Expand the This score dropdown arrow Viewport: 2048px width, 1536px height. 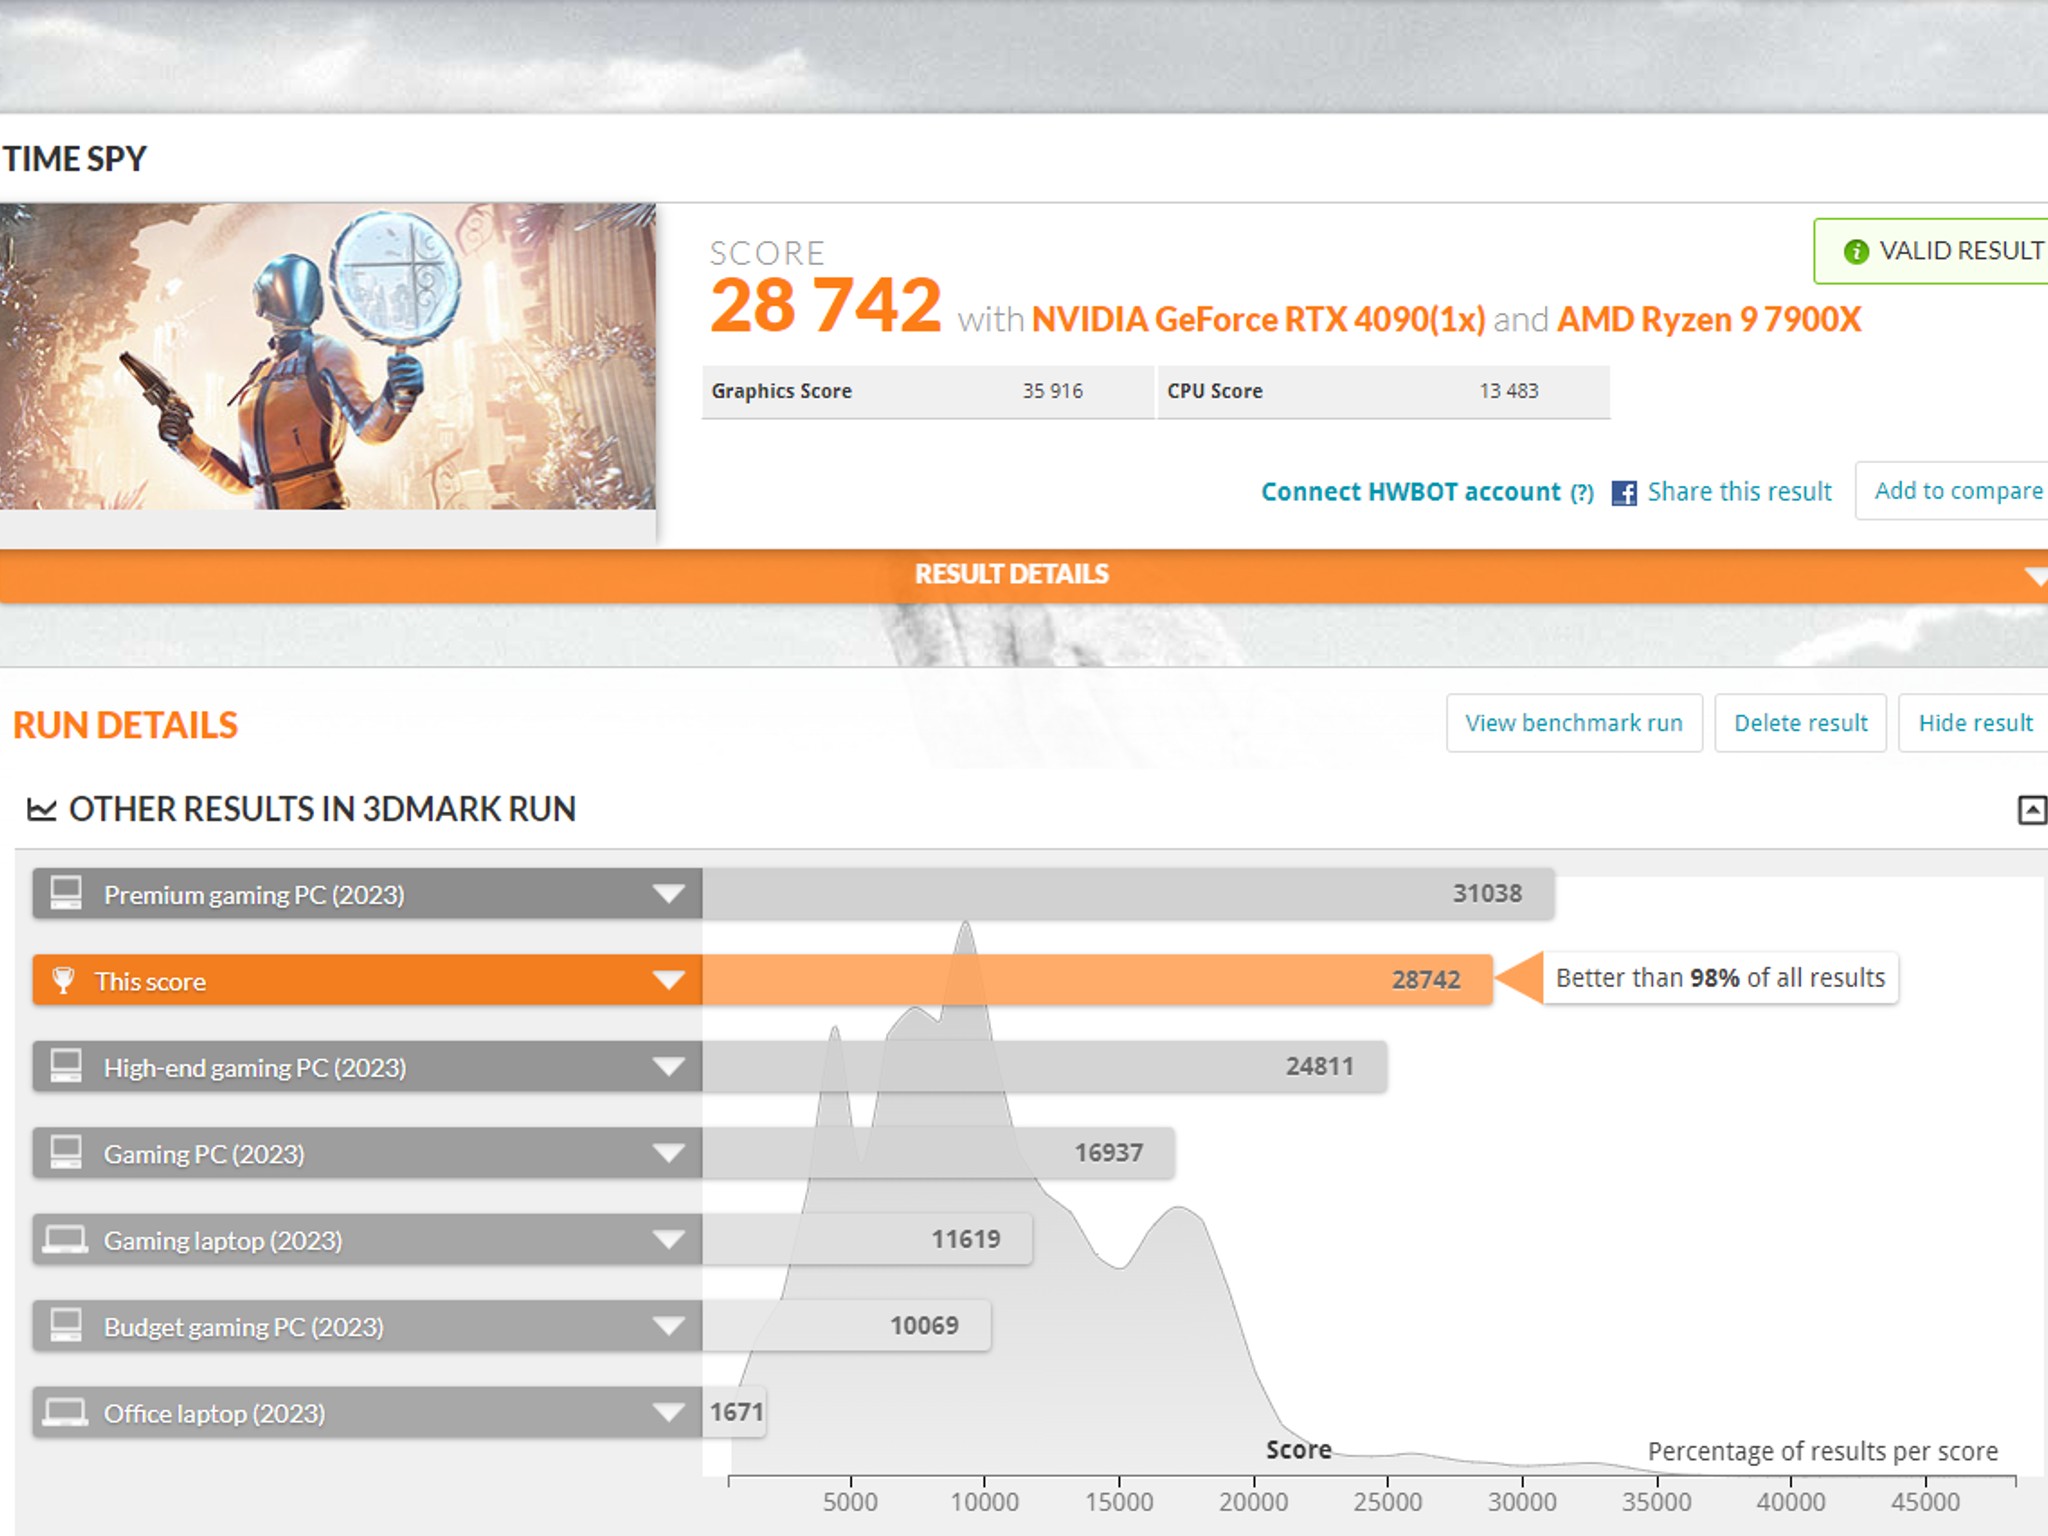668,980
